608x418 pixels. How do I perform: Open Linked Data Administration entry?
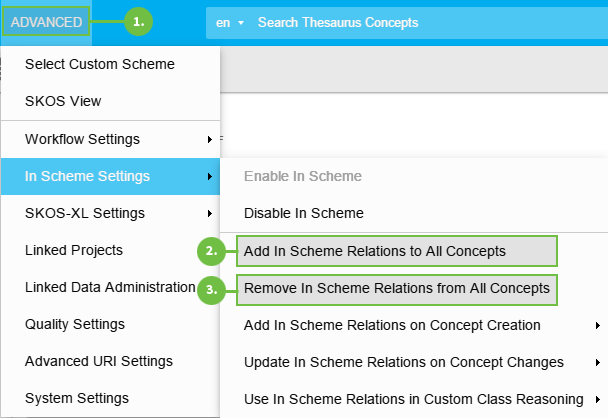[110, 287]
